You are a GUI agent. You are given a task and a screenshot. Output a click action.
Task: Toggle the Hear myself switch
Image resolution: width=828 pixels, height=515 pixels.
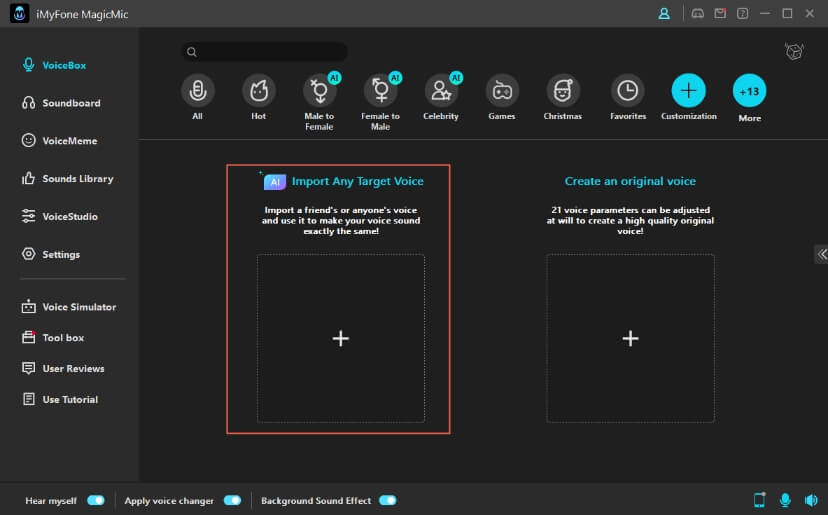pos(96,500)
